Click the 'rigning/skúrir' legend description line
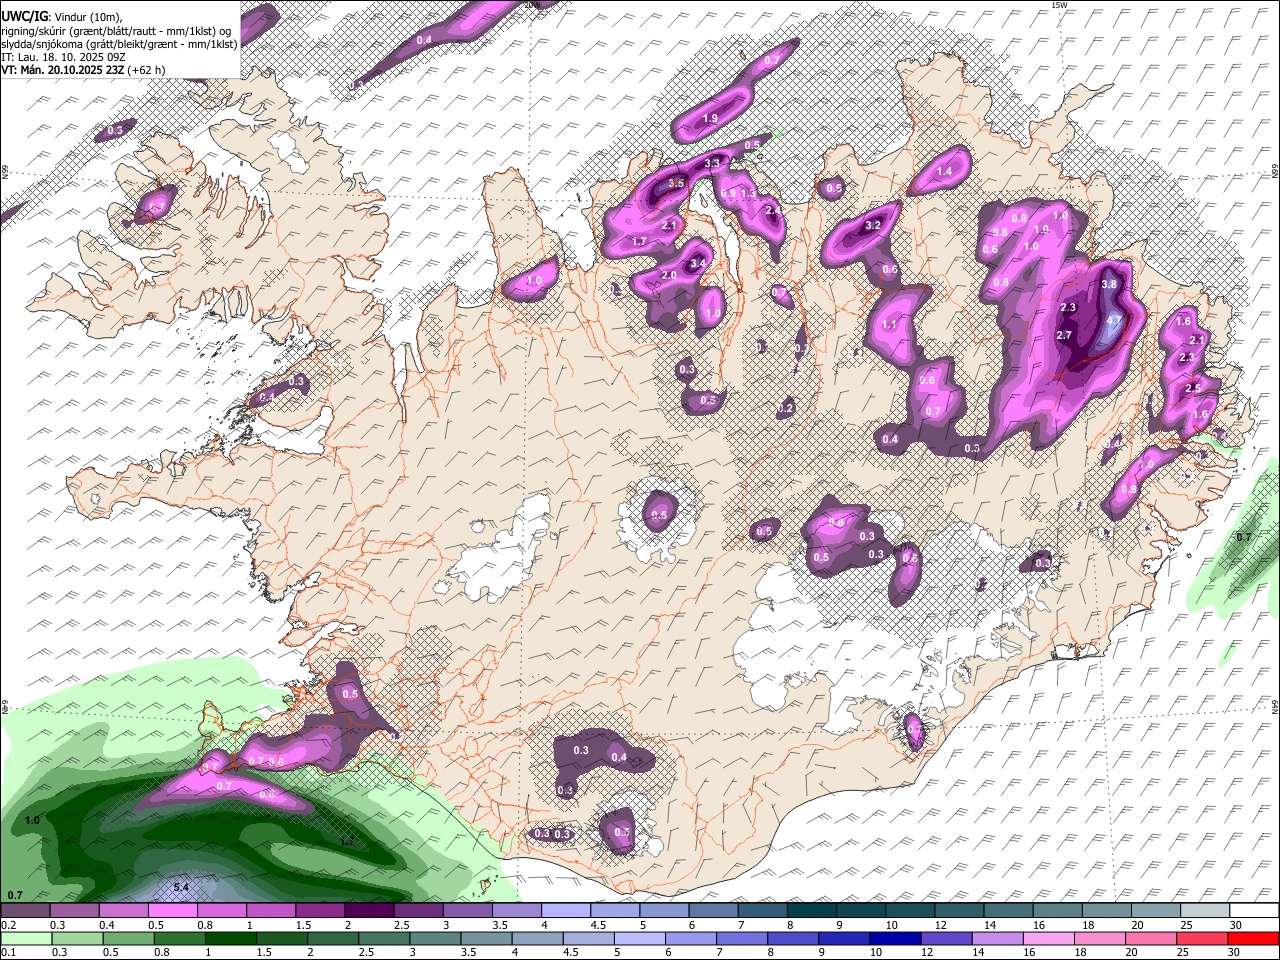This screenshot has height=960, width=1280. coord(117,30)
